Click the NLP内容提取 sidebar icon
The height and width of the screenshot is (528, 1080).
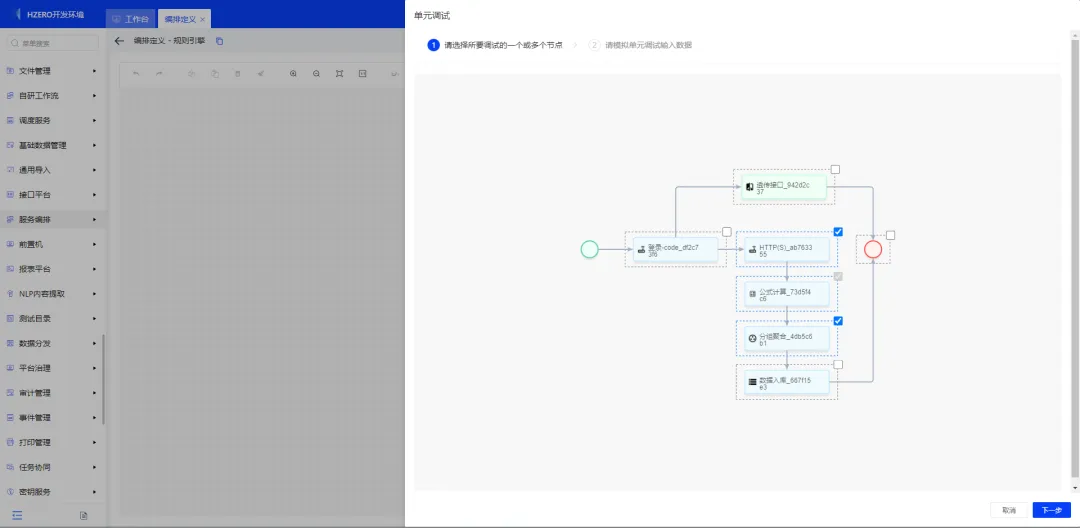coord(10,294)
